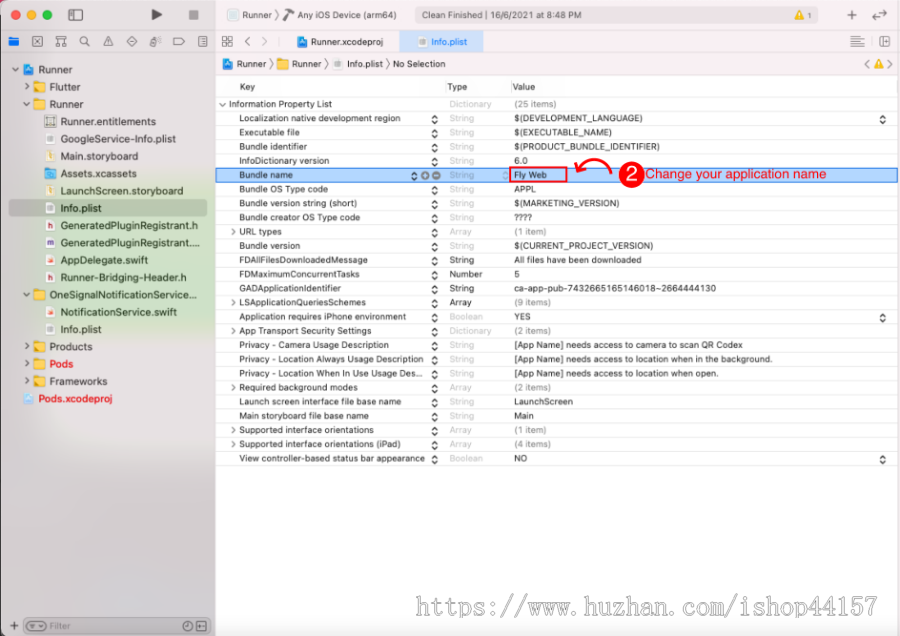This screenshot has width=900, height=636.
Task: Open Bundle name key stepper
Action: point(414,175)
